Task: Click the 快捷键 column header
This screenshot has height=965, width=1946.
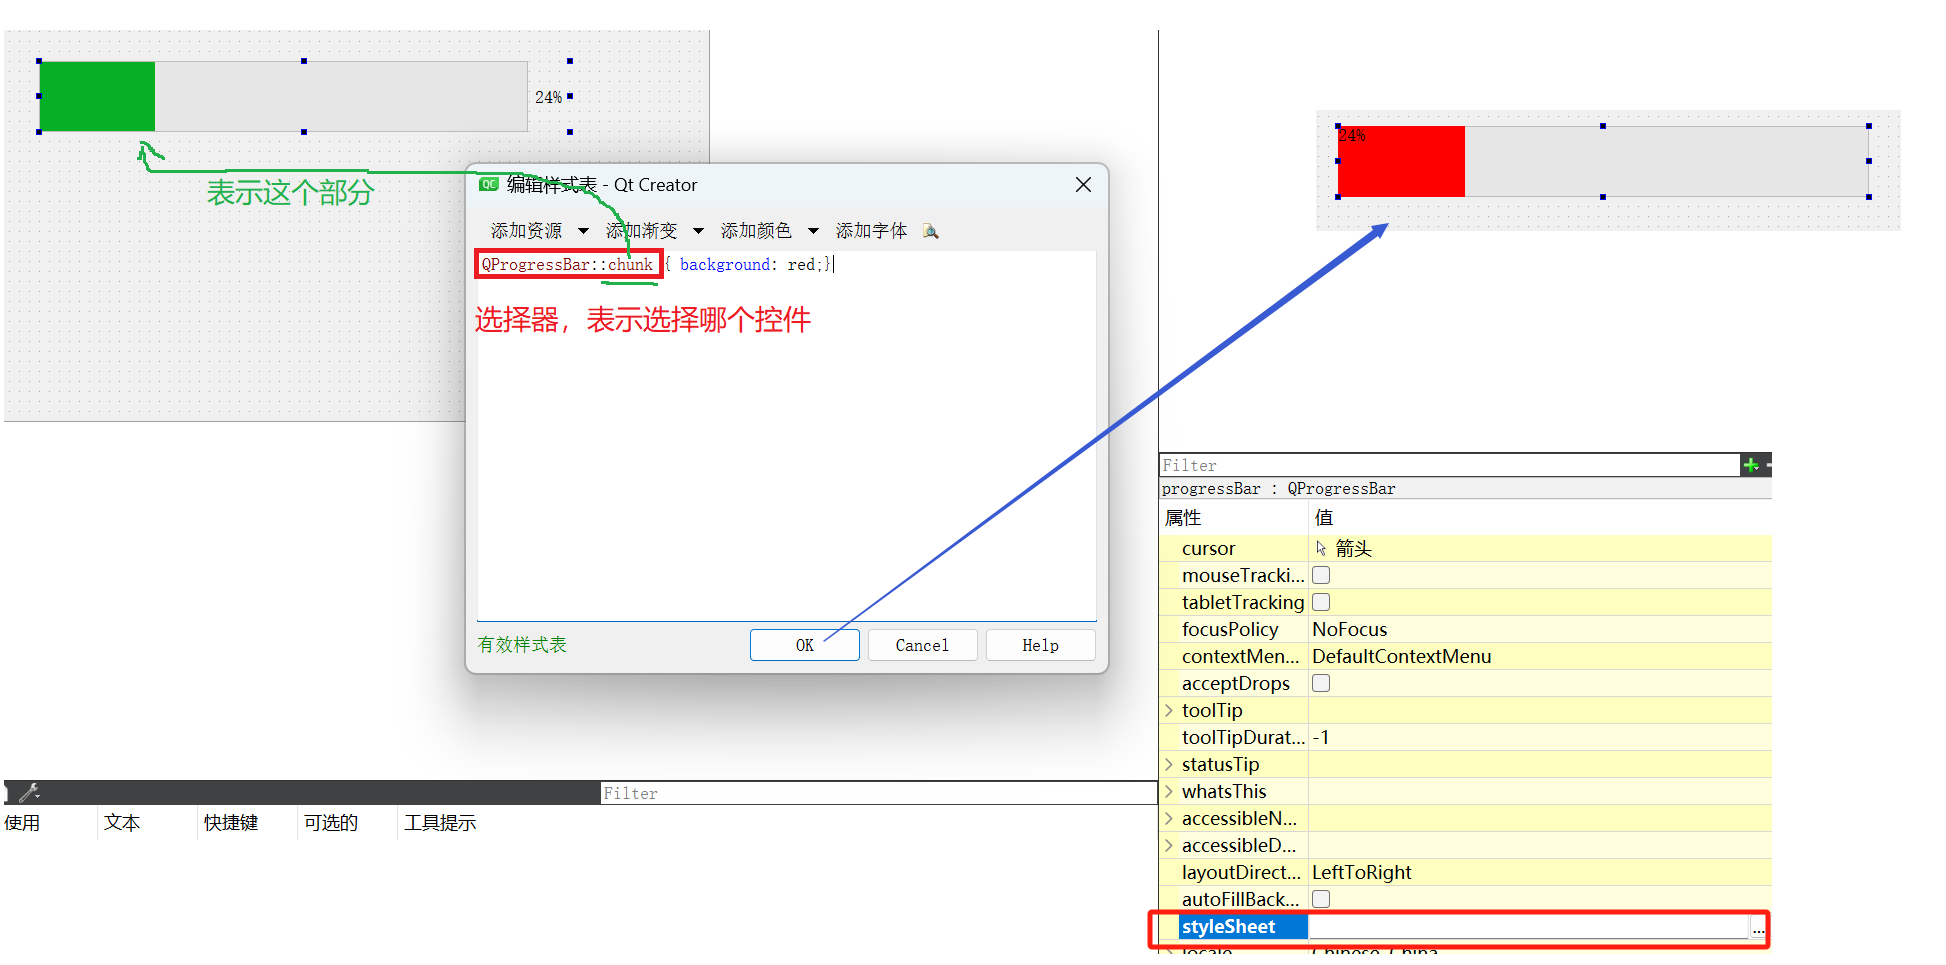Action: pos(231,822)
